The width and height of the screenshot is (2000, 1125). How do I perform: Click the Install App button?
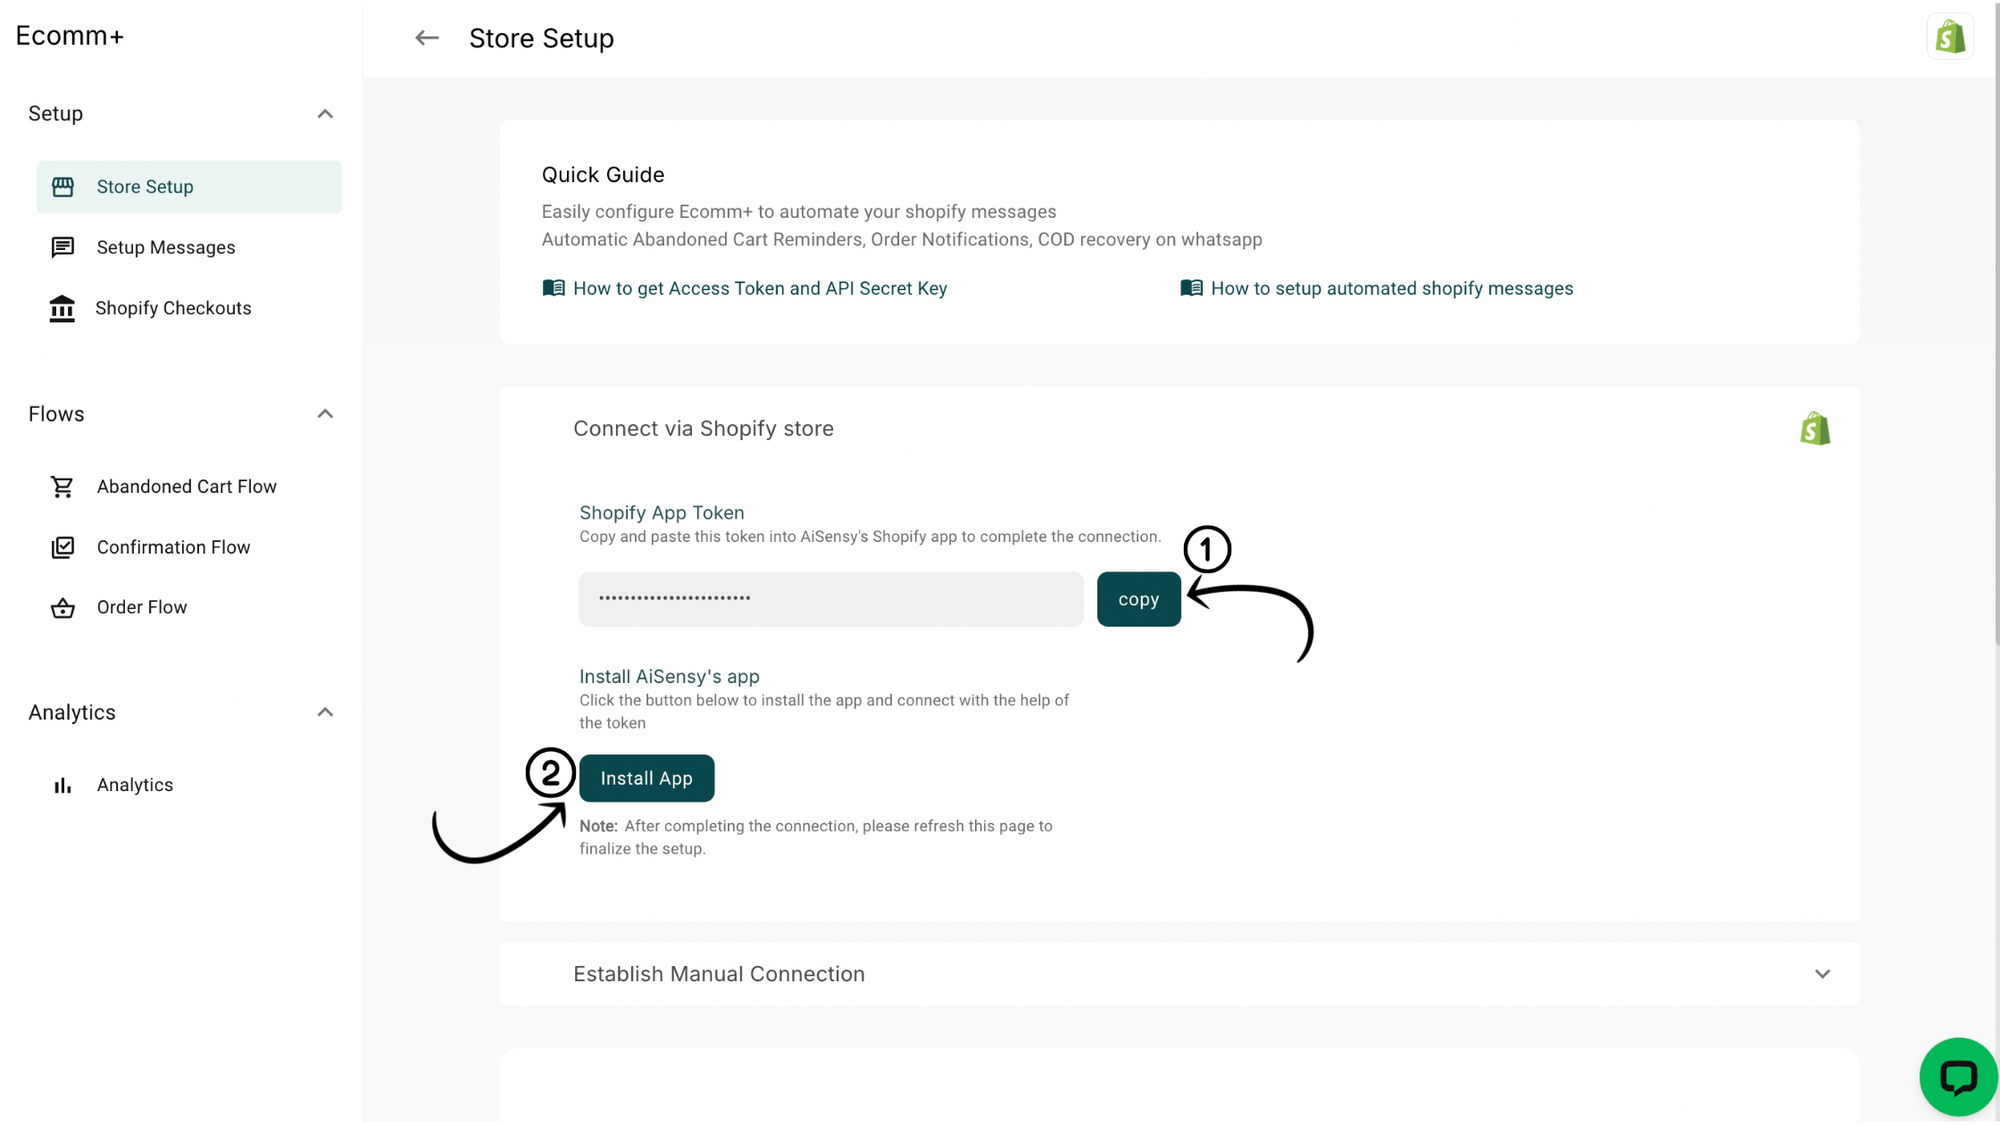(x=646, y=778)
